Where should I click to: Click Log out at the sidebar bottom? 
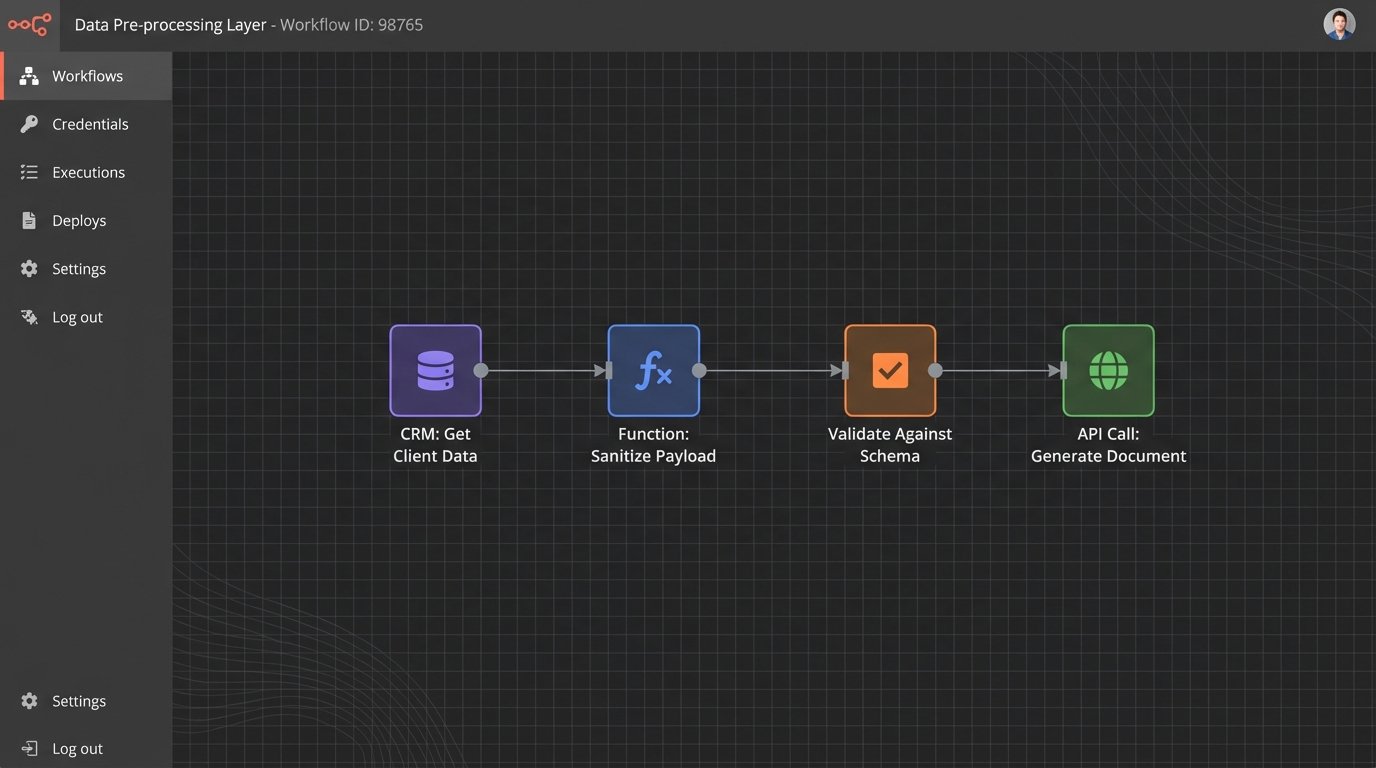point(77,749)
